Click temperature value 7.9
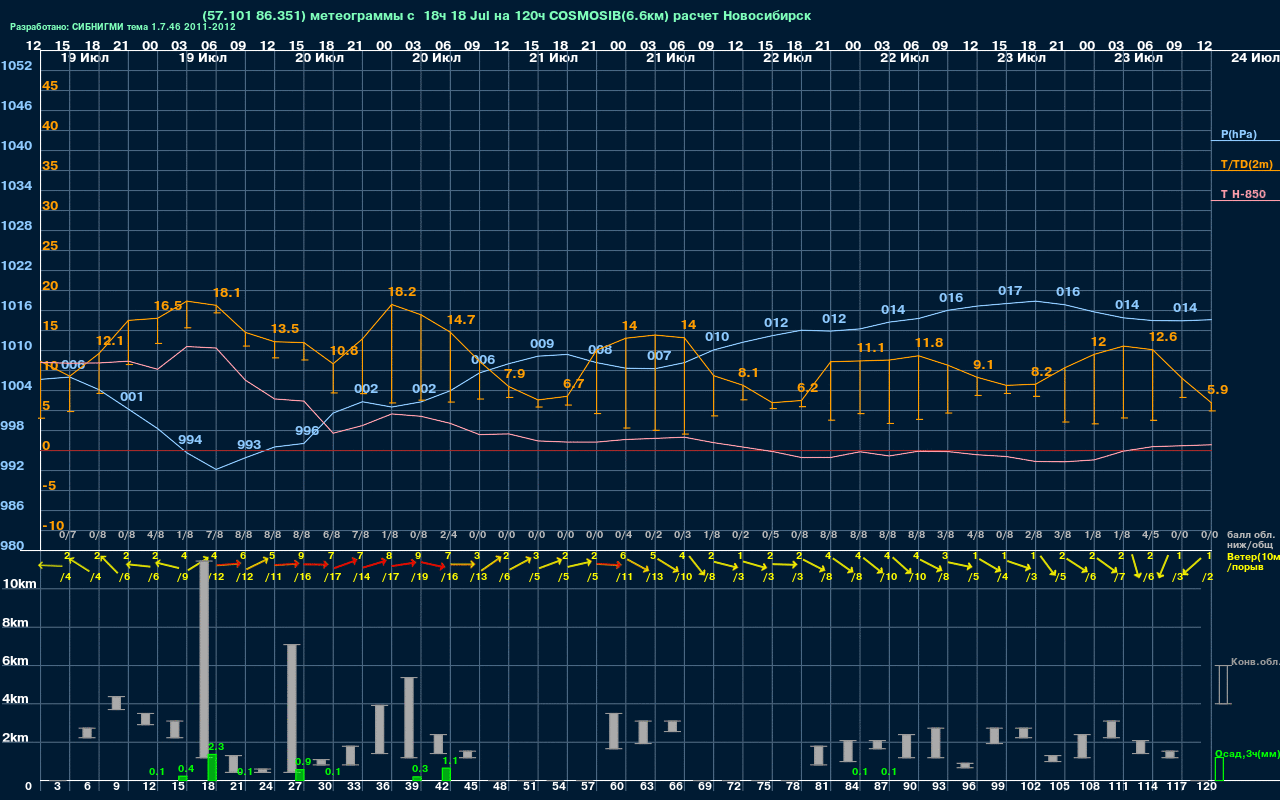1280x800 pixels. [x=515, y=373]
